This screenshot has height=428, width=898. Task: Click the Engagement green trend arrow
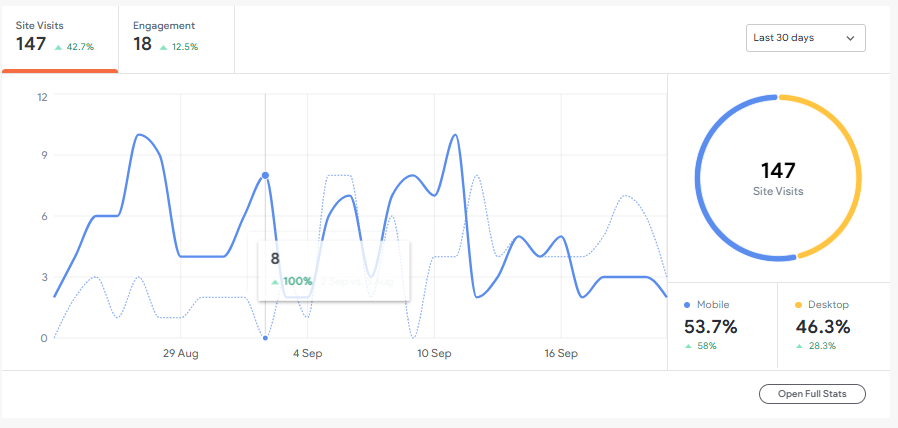click(x=163, y=47)
